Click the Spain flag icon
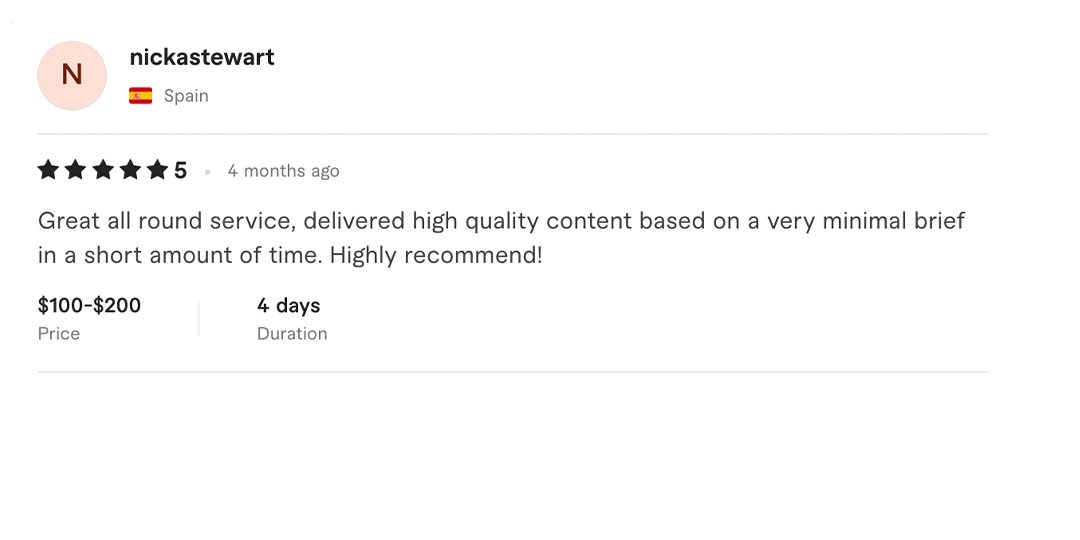Screen dimensions: 1080x540 pyautogui.click(x=141, y=96)
